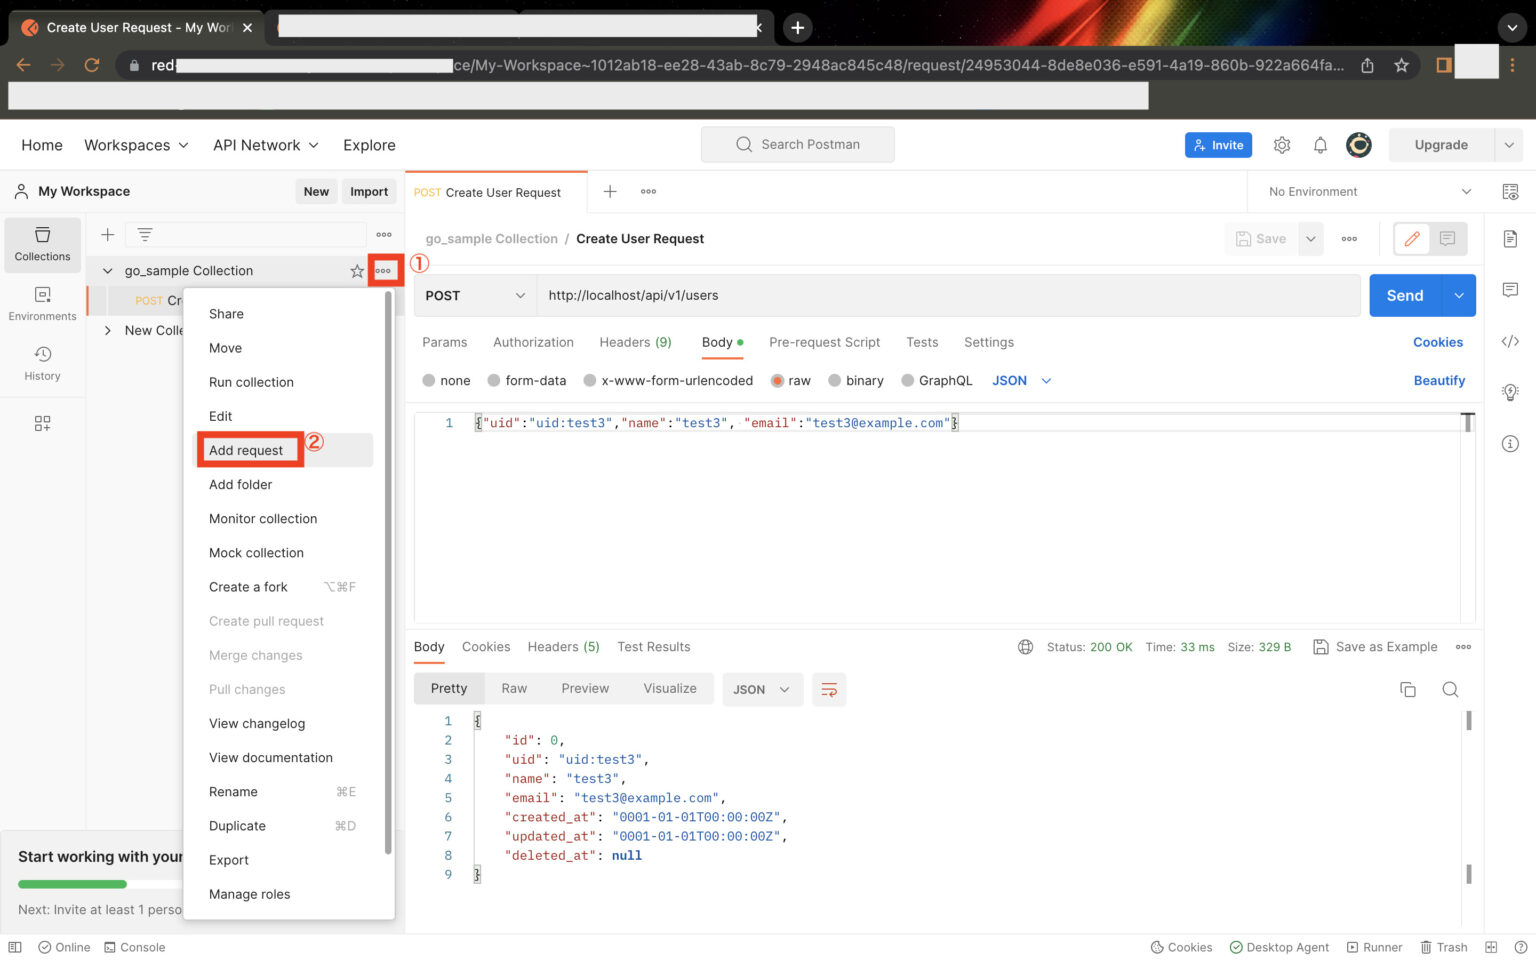Open Postman settings gear
Image resolution: width=1536 pixels, height=960 pixels.
[1281, 144]
